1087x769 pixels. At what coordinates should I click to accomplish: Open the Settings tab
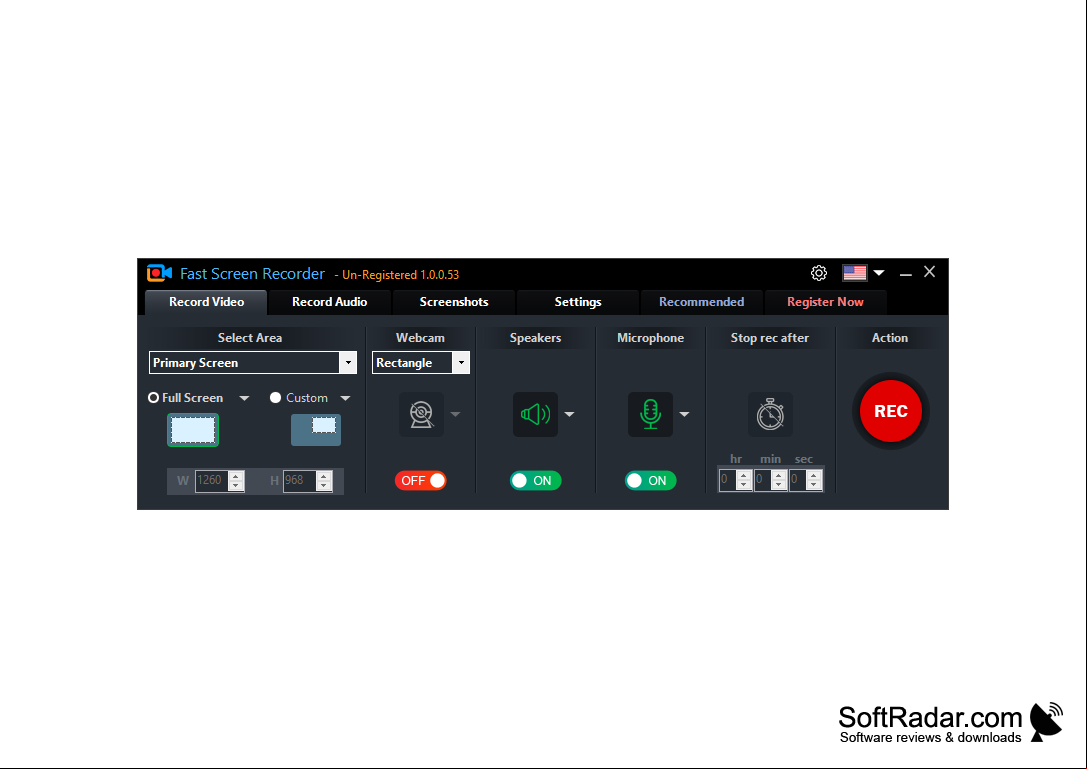pos(577,302)
